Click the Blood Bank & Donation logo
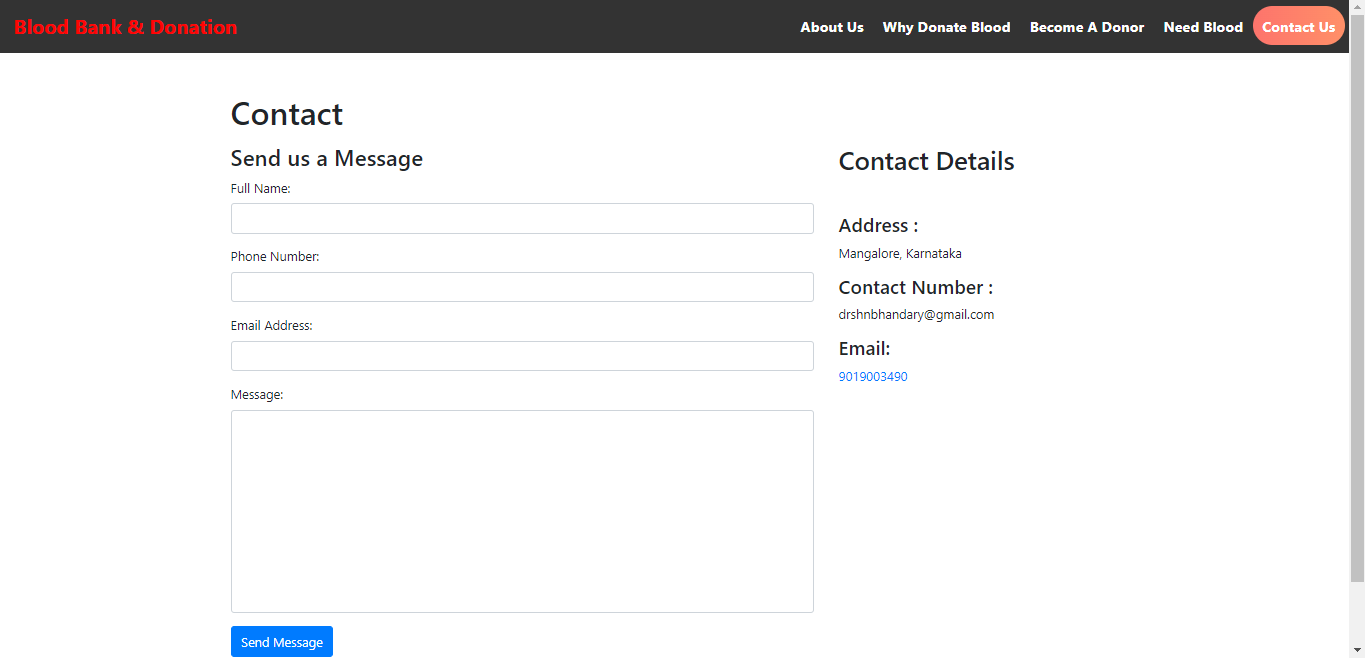The height and width of the screenshot is (658, 1365). click(125, 26)
